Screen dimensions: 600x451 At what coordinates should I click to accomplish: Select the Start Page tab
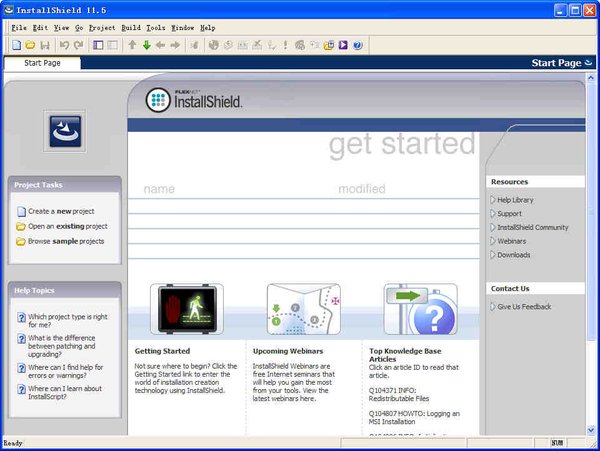[x=42, y=63]
